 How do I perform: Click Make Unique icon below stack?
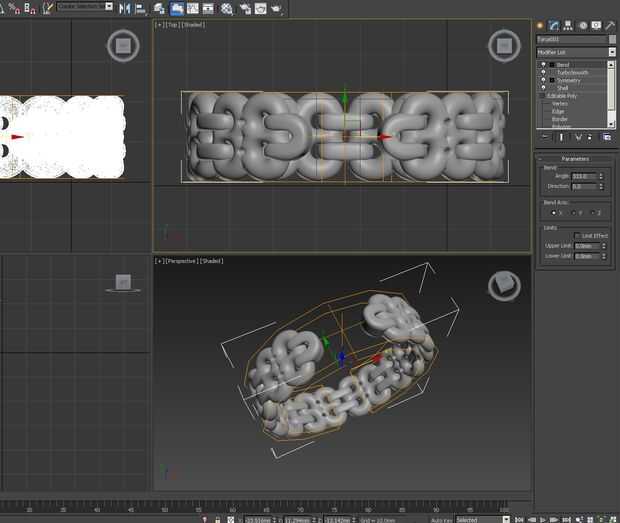tap(578, 137)
